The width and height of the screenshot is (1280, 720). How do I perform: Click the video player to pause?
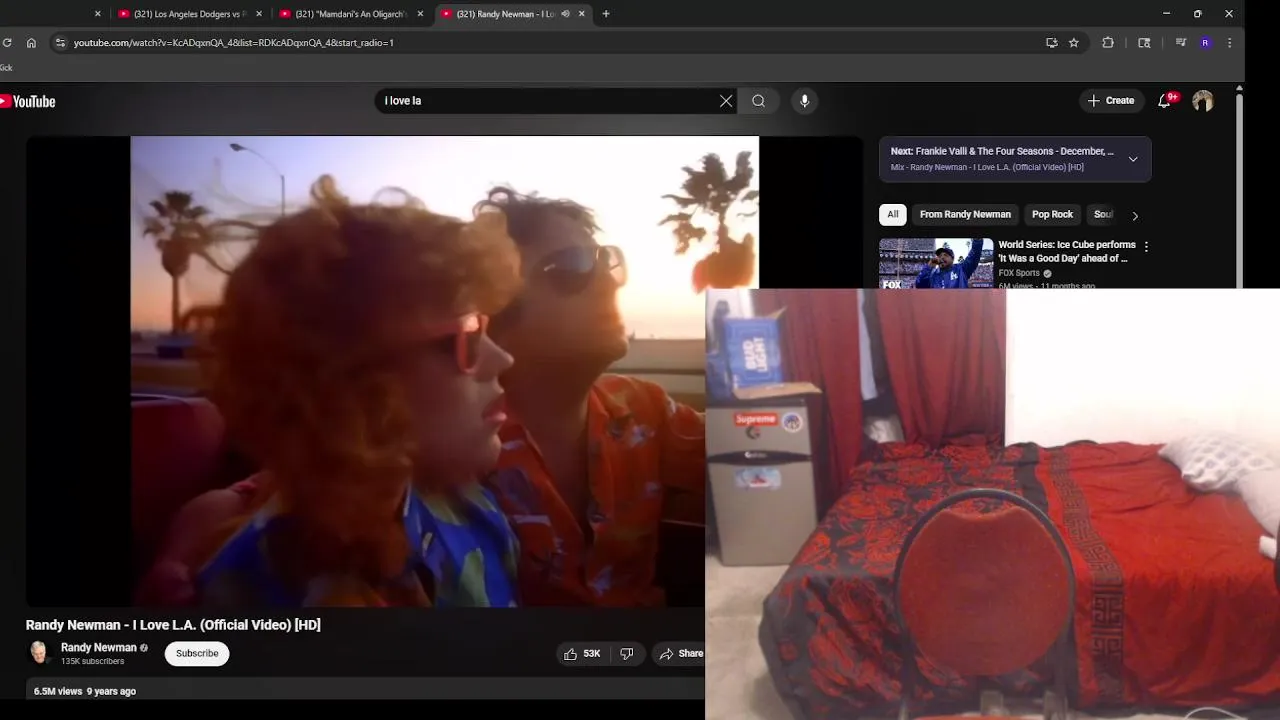click(444, 371)
